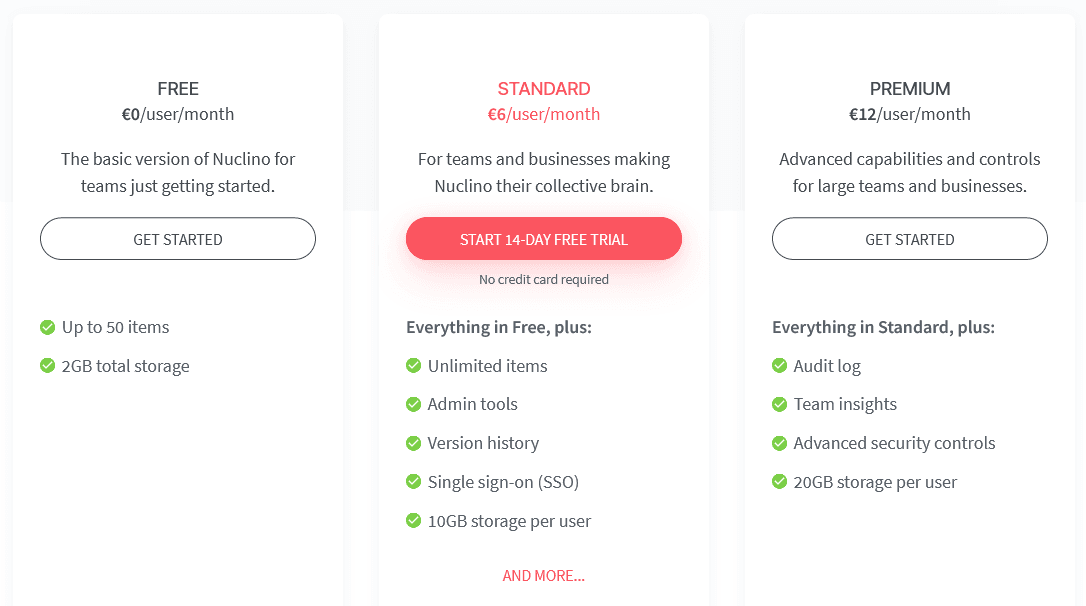Click the checkmark icon next to "Admin tools"

point(413,404)
